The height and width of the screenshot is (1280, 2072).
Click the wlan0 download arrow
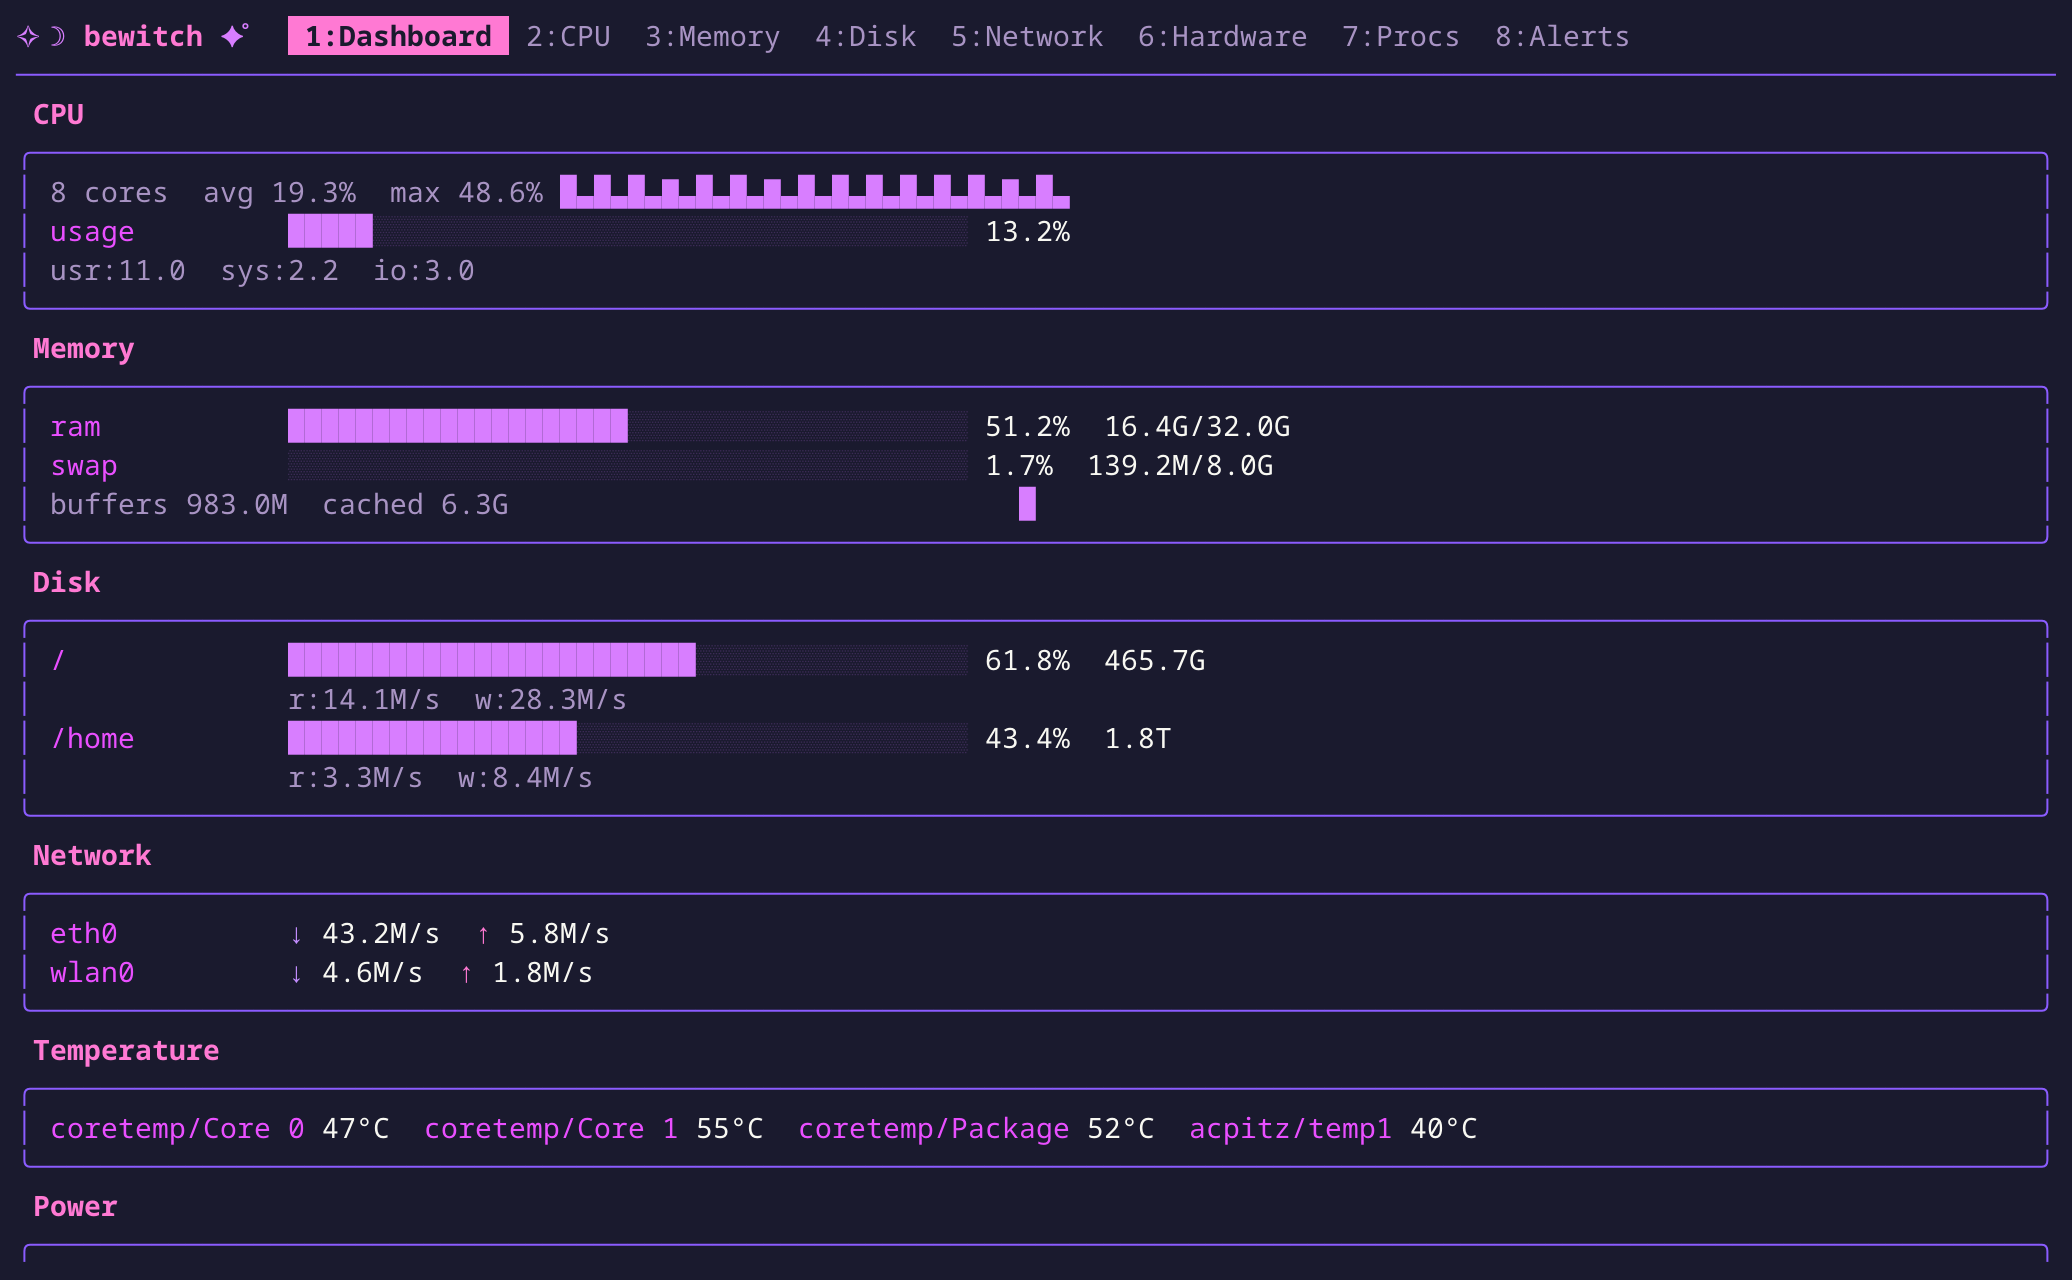(x=296, y=973)
